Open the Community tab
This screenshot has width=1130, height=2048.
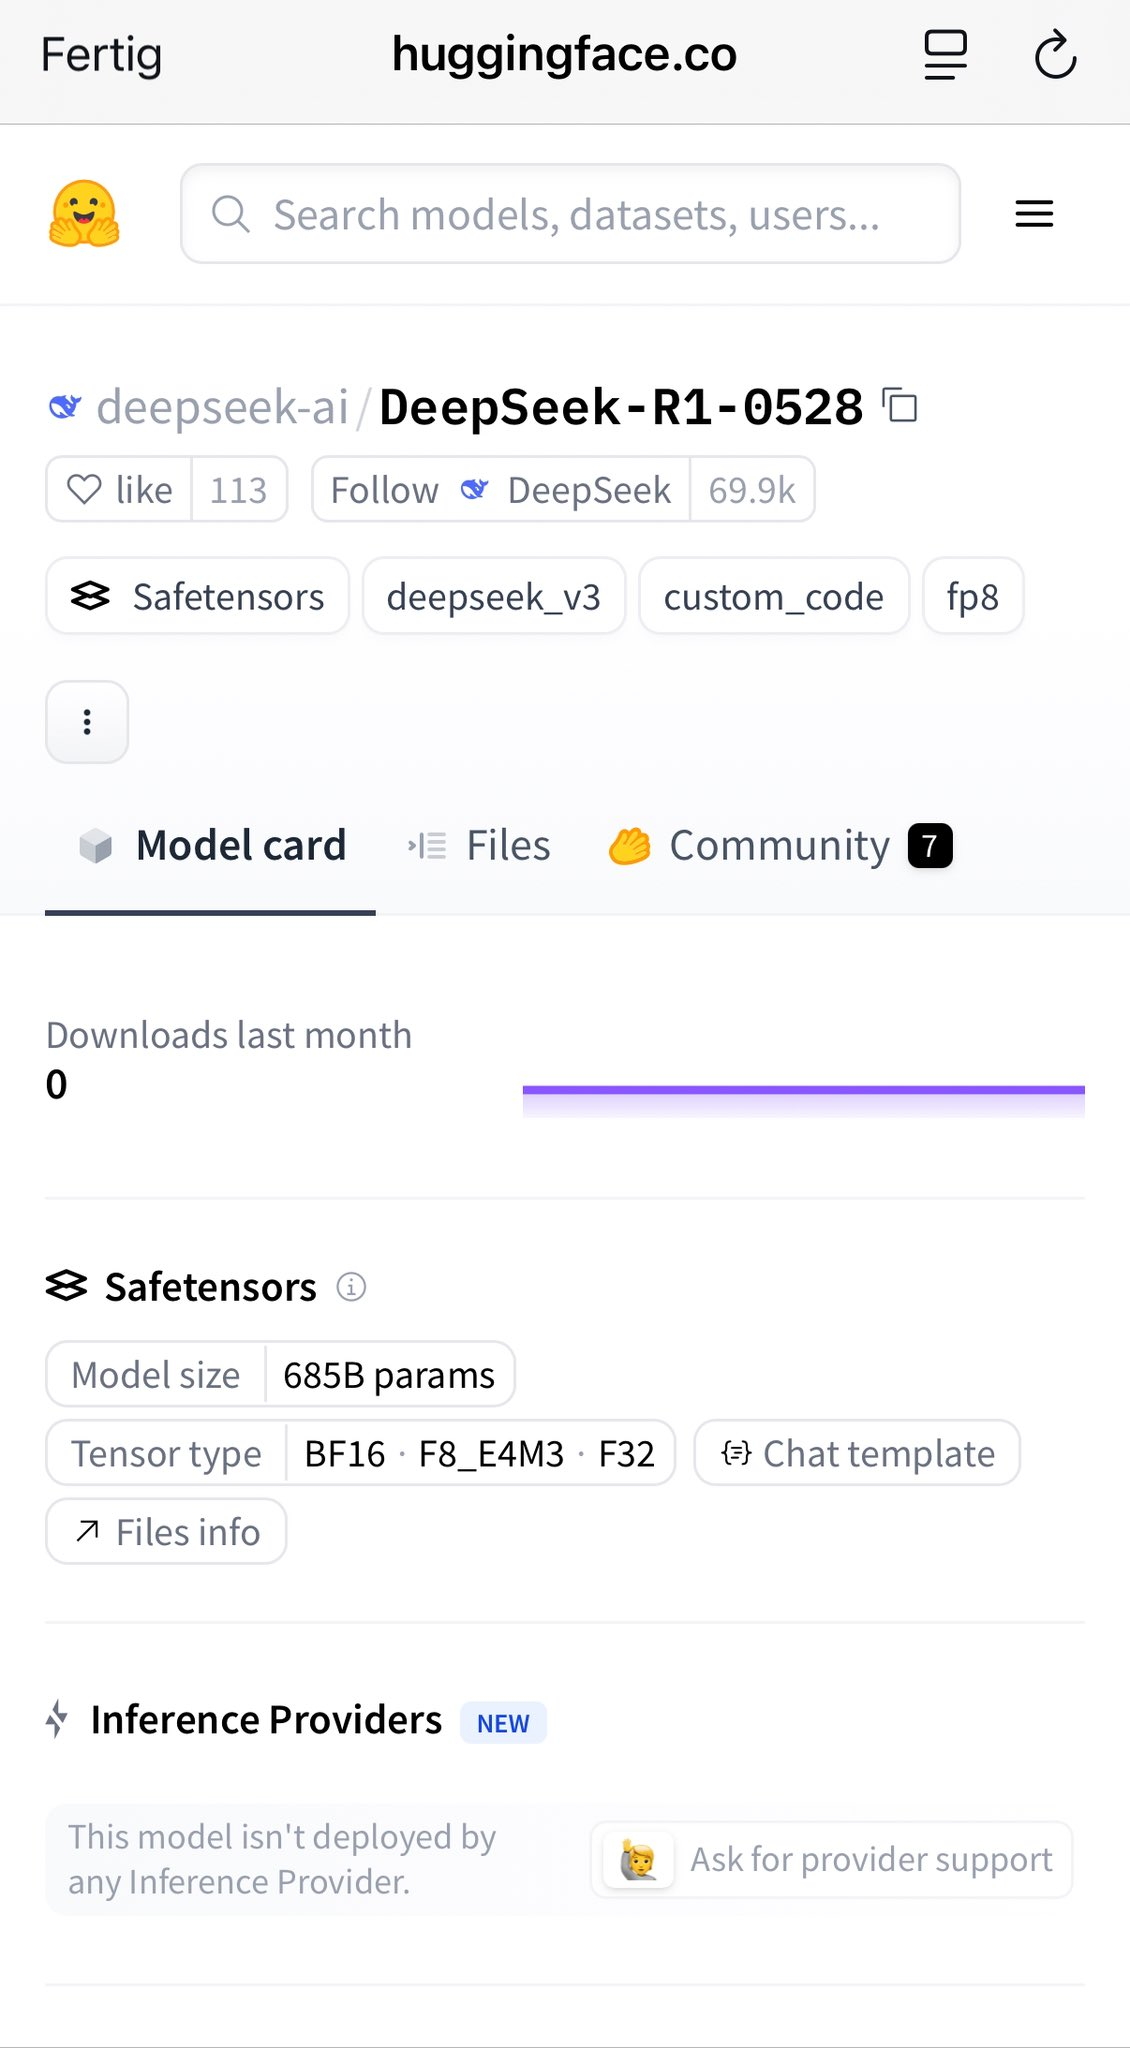click(780, 846)
